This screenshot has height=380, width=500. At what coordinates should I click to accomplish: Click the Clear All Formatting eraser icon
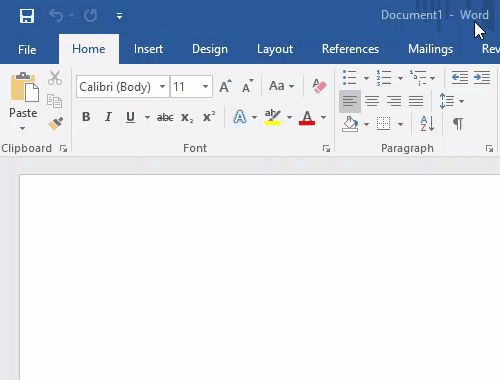click(319, 86)
